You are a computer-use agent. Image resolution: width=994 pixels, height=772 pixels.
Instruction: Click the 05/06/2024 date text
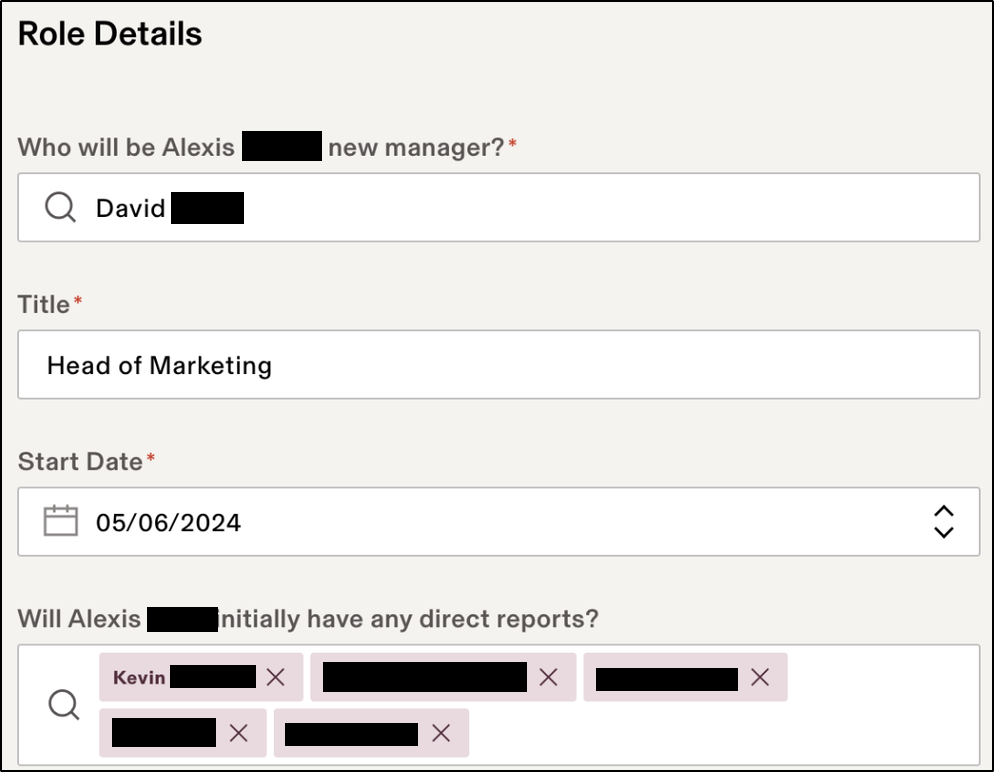pyautogui.click(x=168, y=522)
